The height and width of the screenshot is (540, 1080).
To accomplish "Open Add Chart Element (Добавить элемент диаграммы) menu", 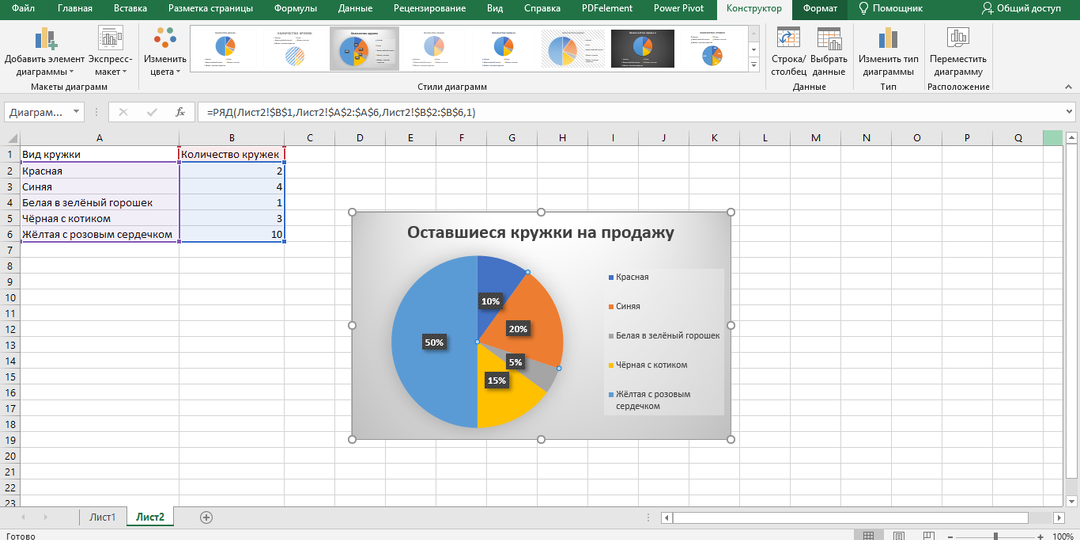I will coord(45,52).
